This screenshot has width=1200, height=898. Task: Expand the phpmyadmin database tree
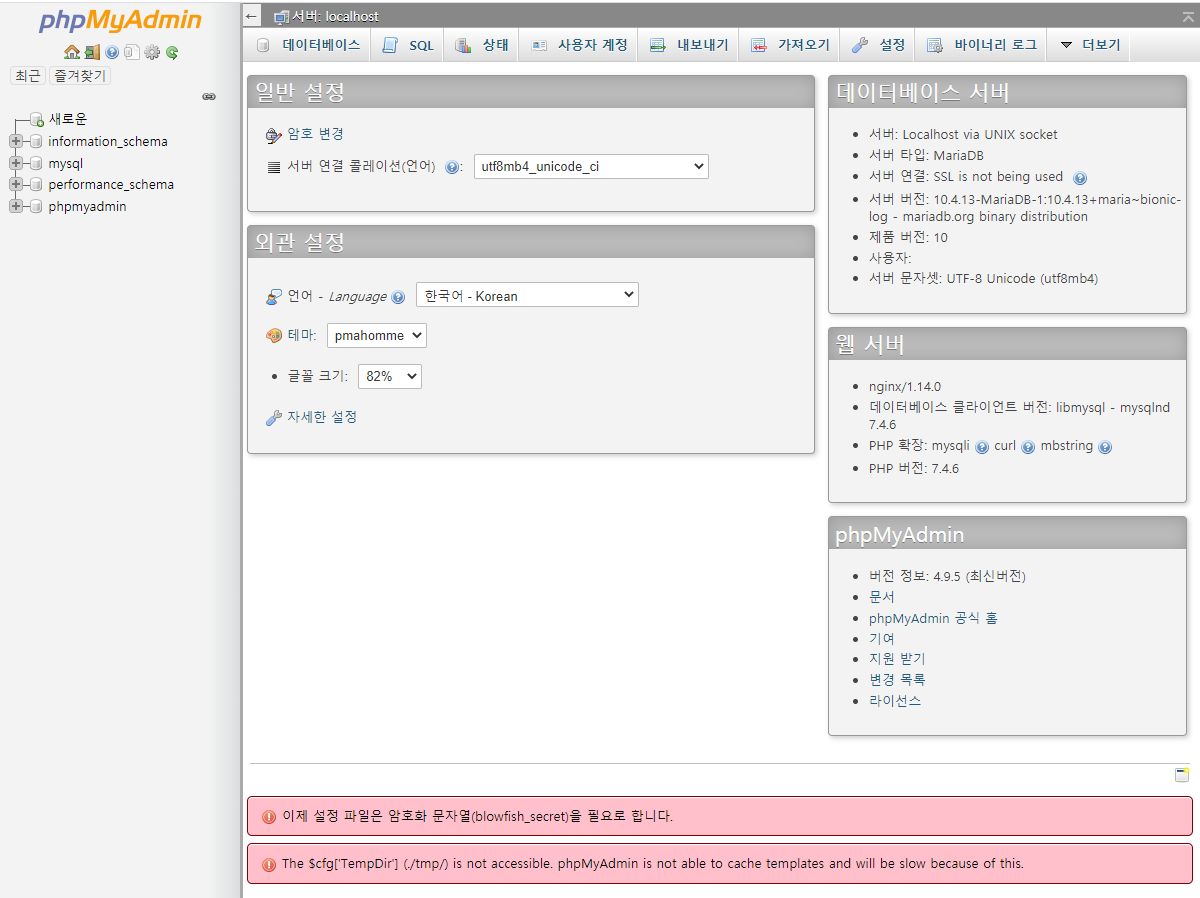[x=16, y=206]
